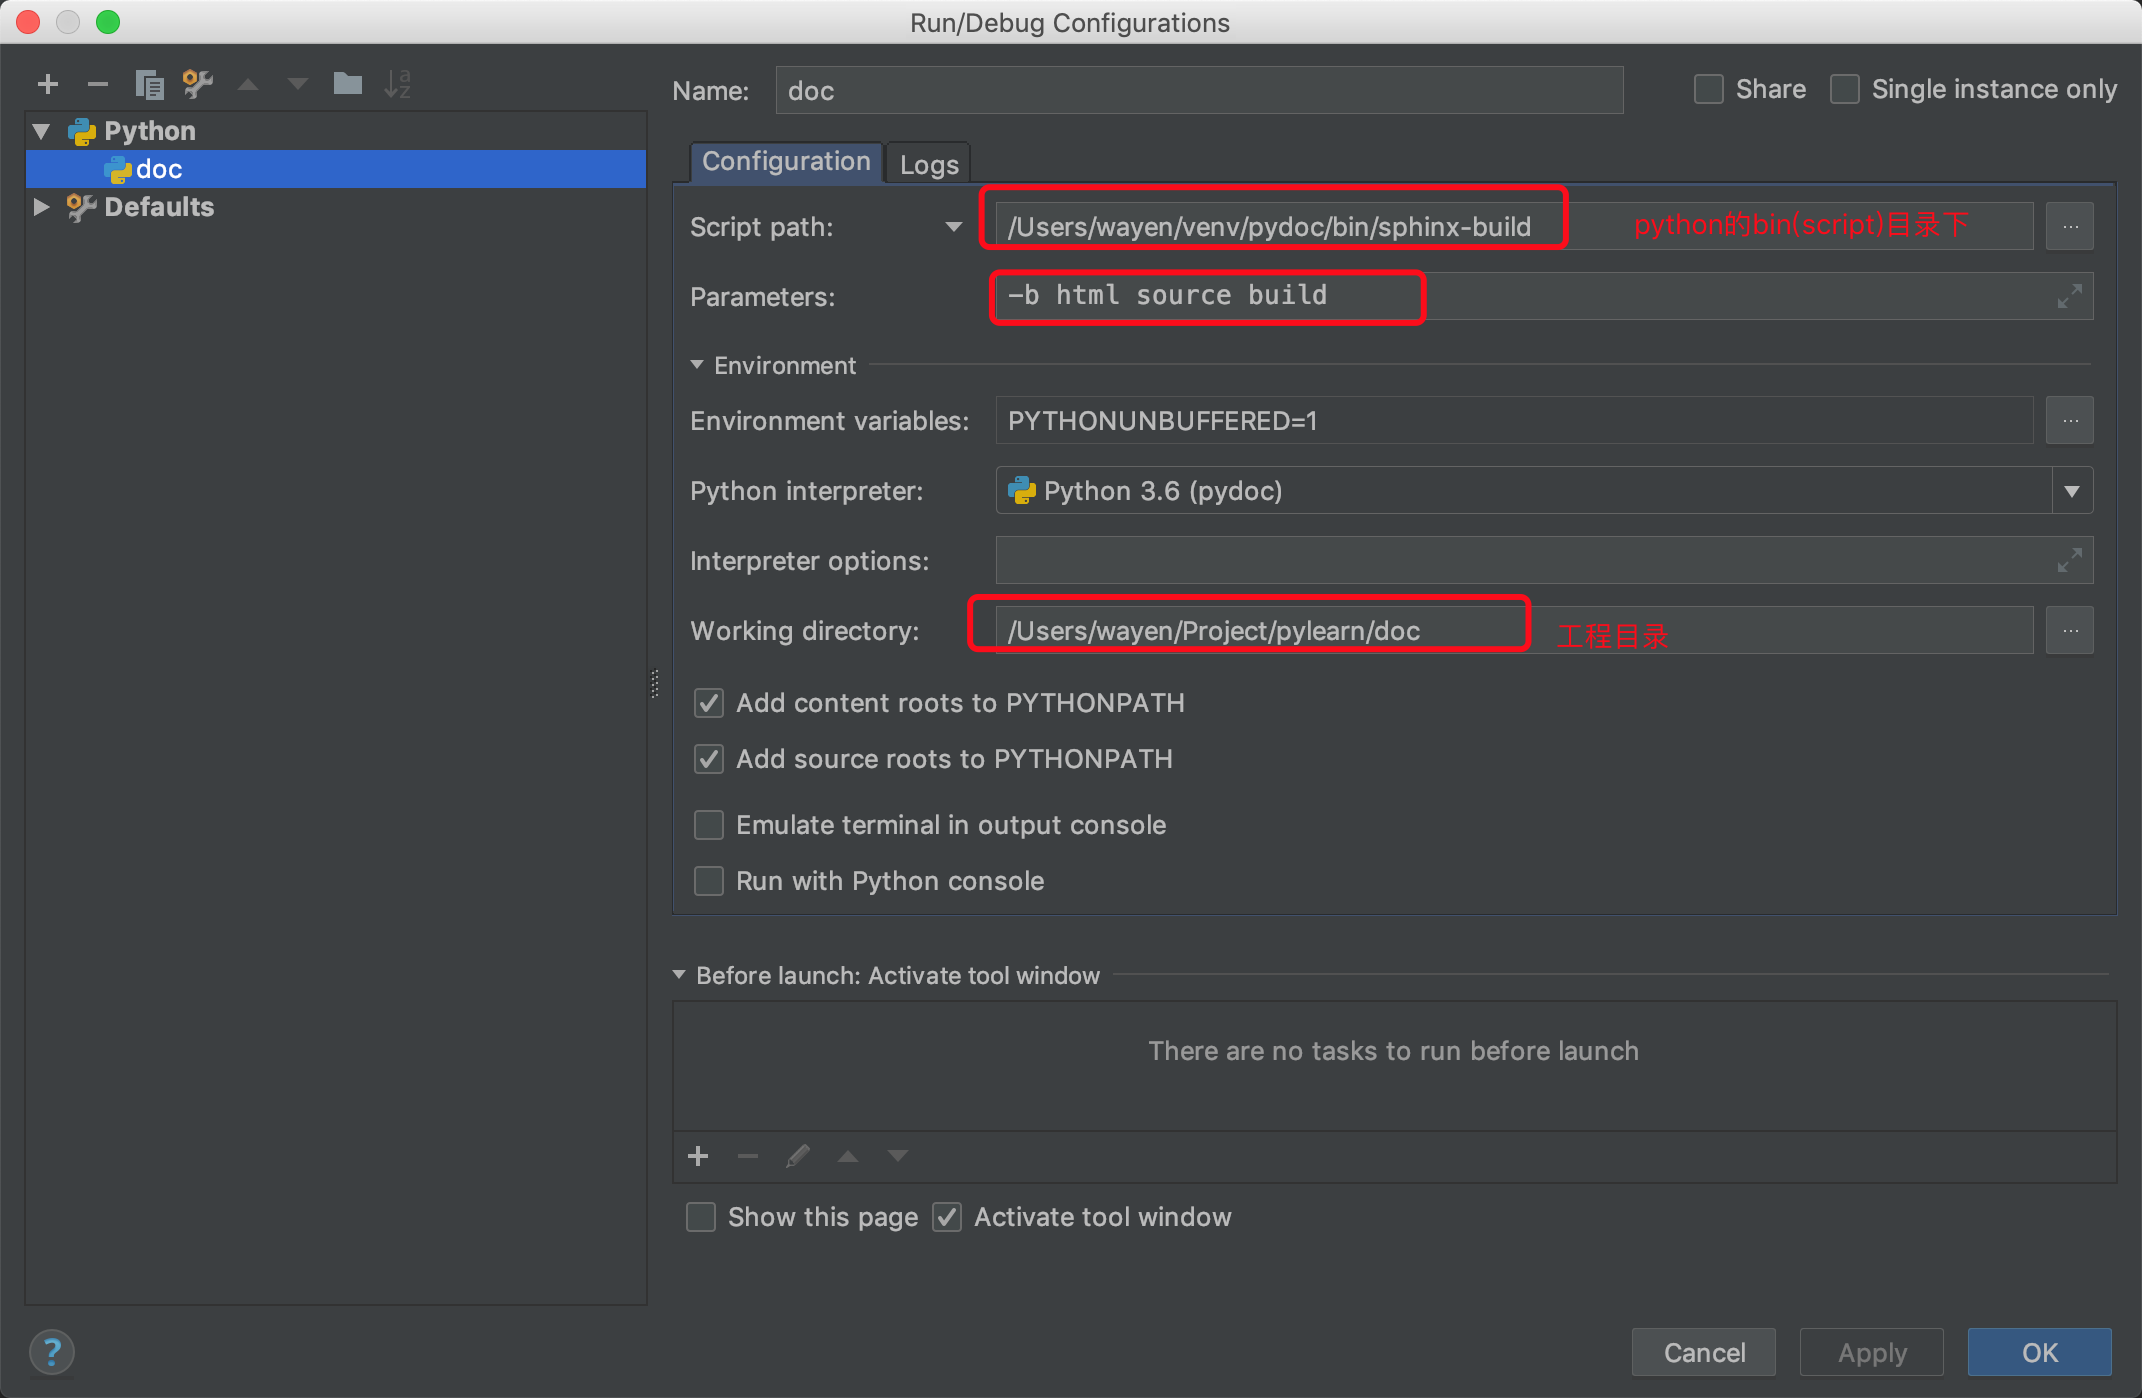Uncheck Activate tool window
Screen dimensions: 2142x1398
click(947, 1217)
